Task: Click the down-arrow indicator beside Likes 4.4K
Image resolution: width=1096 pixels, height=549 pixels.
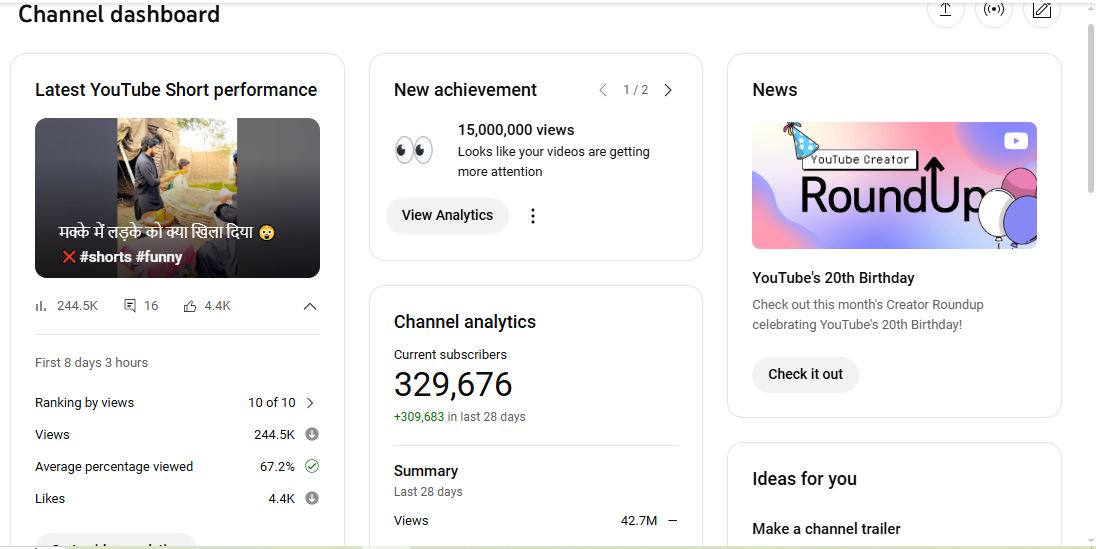Action: [x=312, y=498]
